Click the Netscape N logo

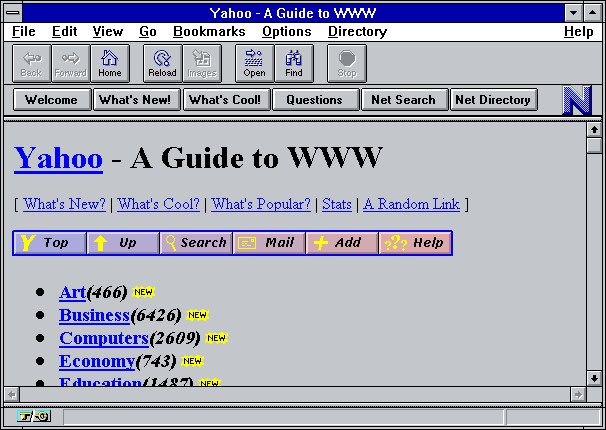click(577, 100)
